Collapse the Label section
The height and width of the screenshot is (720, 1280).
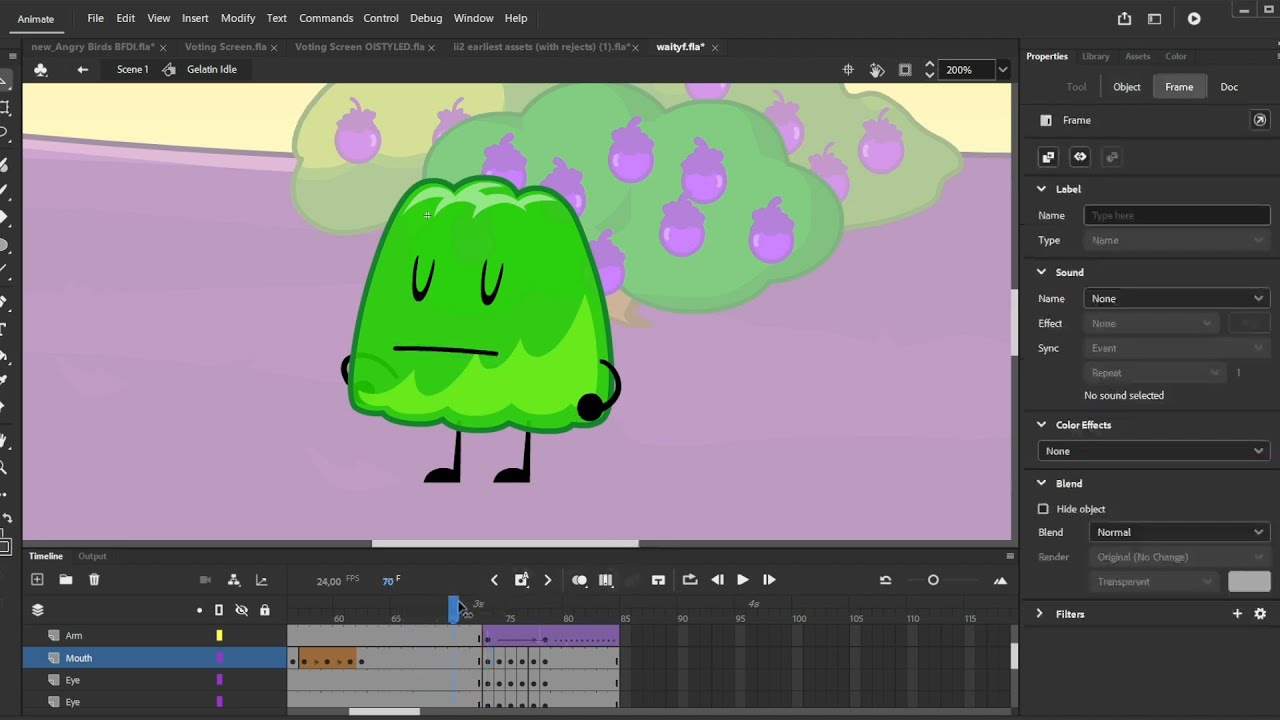1041,189
